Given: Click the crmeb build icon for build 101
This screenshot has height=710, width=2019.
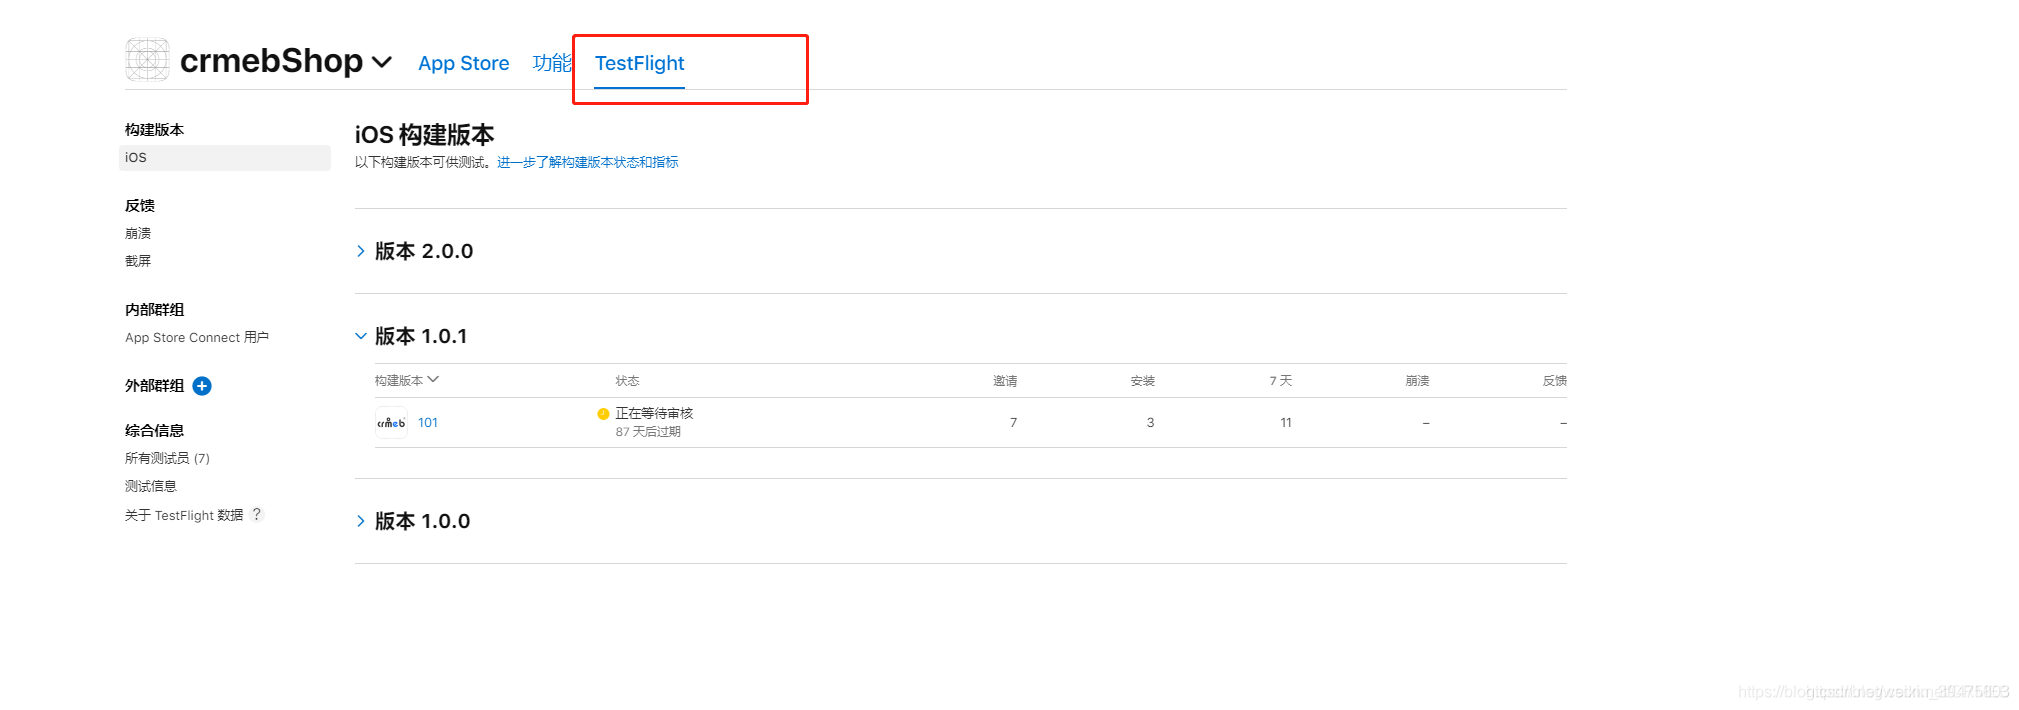Looking at the screenshot, I should point(391,423).
